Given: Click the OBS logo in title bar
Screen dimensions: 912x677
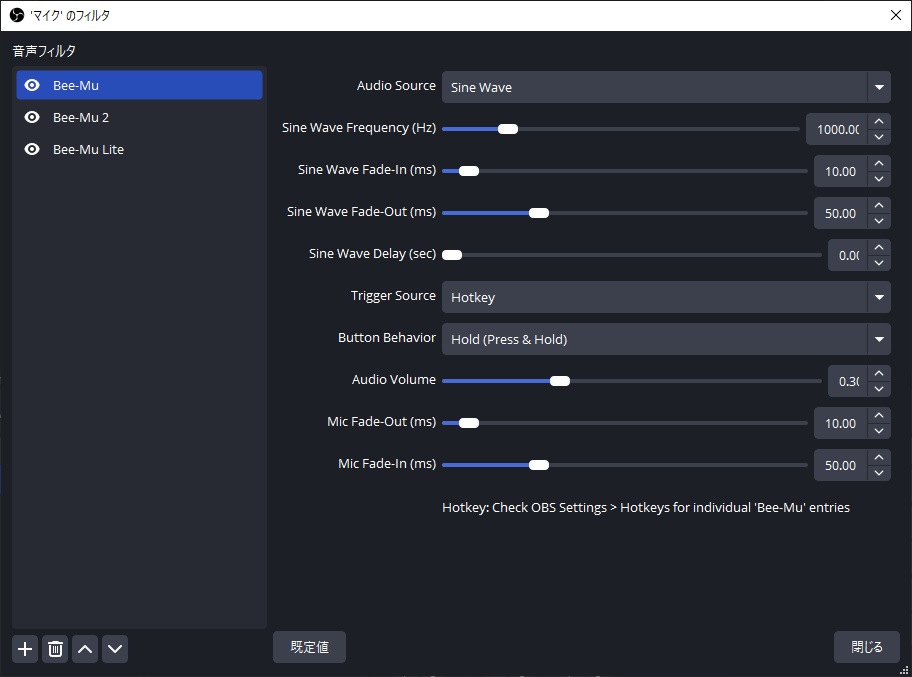Looking at the screenshot, I should click(17, 15).
